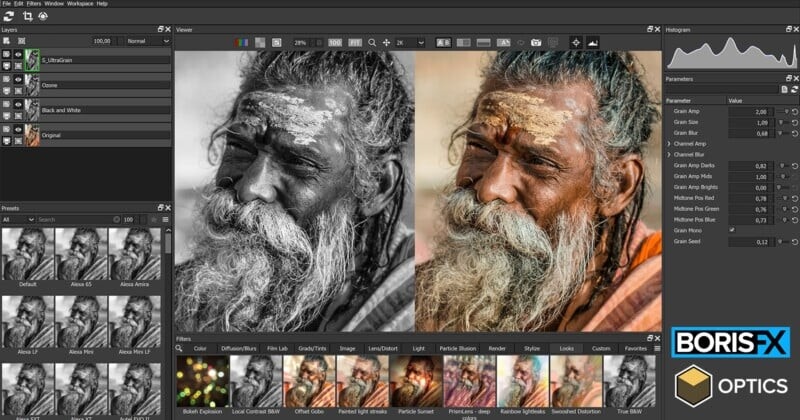
Task: Hide the Original layer
Action: click(18, 129)
